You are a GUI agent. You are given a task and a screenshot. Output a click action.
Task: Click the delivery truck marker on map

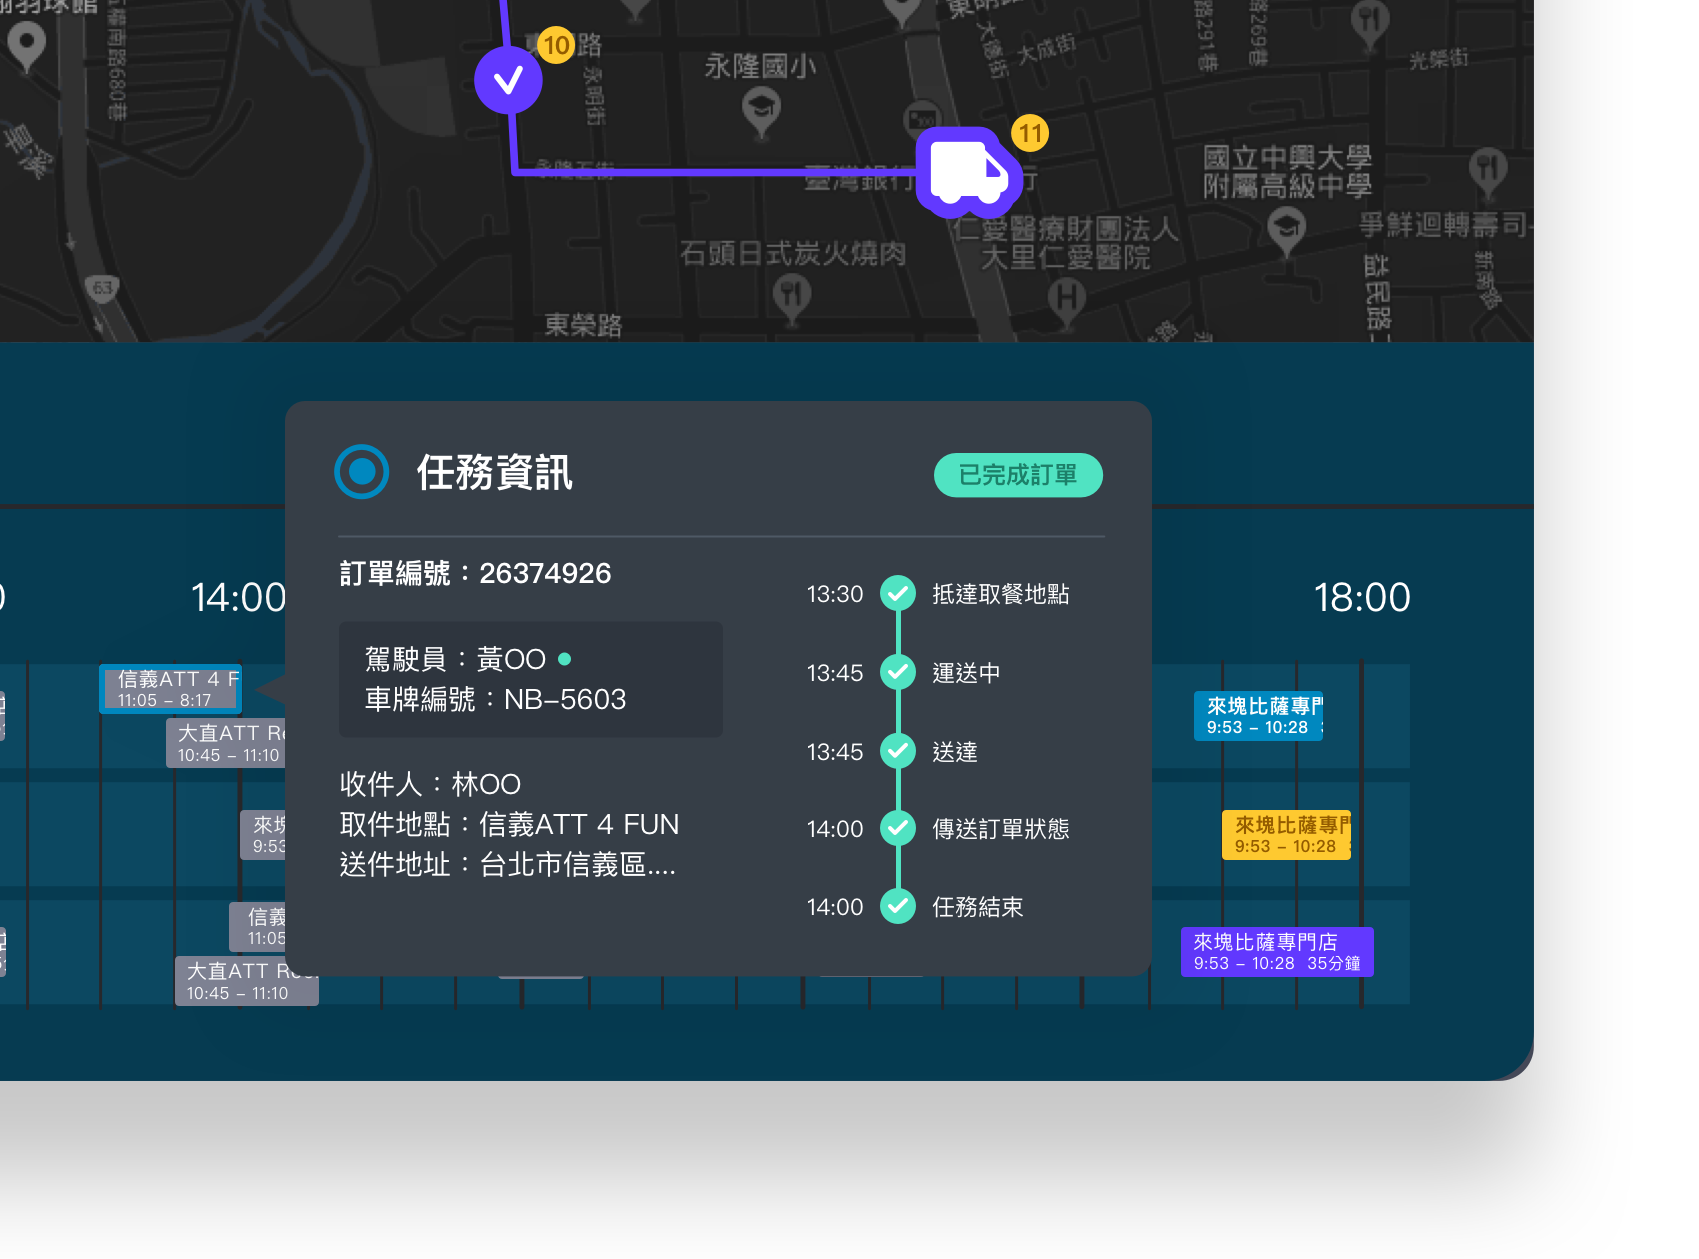tap(968, 172)
